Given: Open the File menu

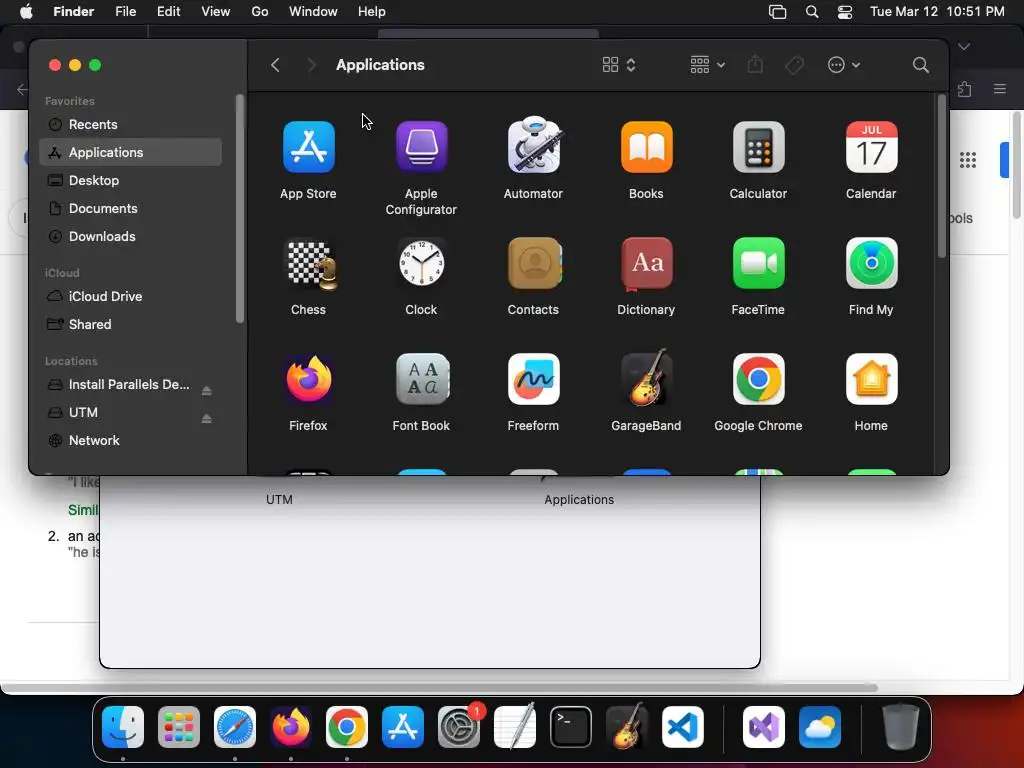Looking at the screenshot, I should (x=125, y=12).
